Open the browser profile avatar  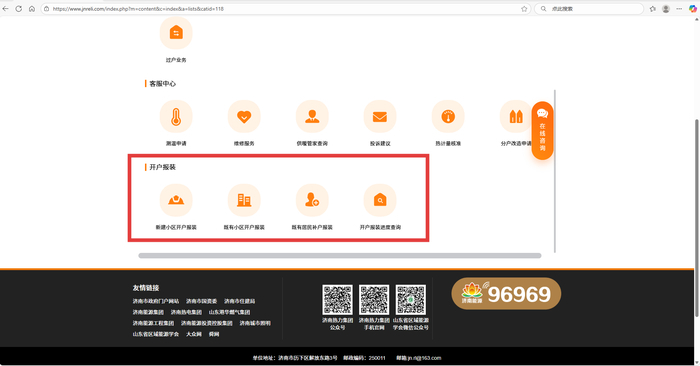point(666,8)
